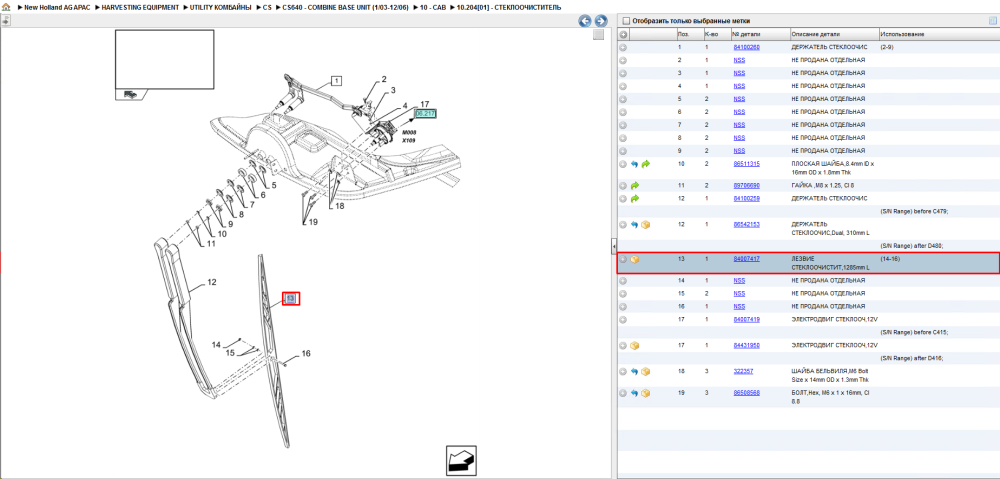Click the box icon for part 84007417
The image size is (1000, 479).
[x=635, y=260]
